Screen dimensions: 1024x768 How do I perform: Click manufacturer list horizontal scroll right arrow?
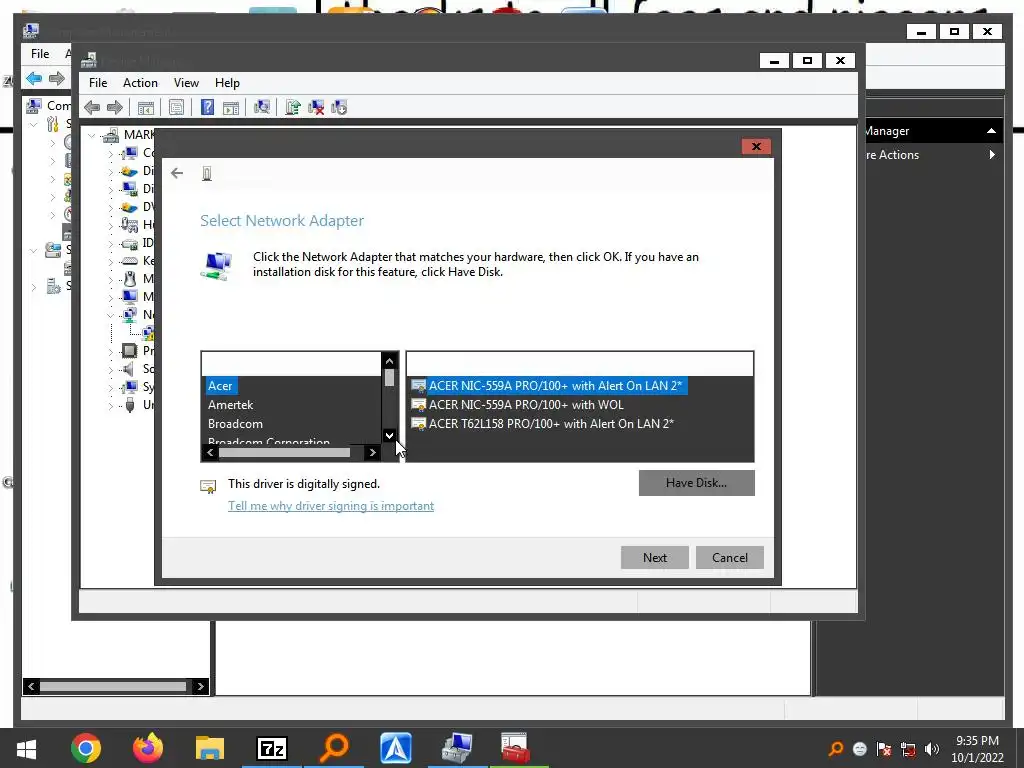click(x=372, y=453)
